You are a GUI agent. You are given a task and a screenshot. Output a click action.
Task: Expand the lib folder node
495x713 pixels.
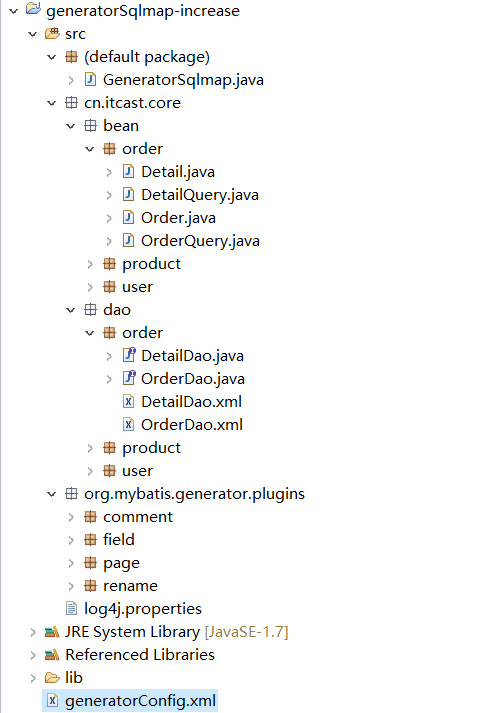pos(33,678)
